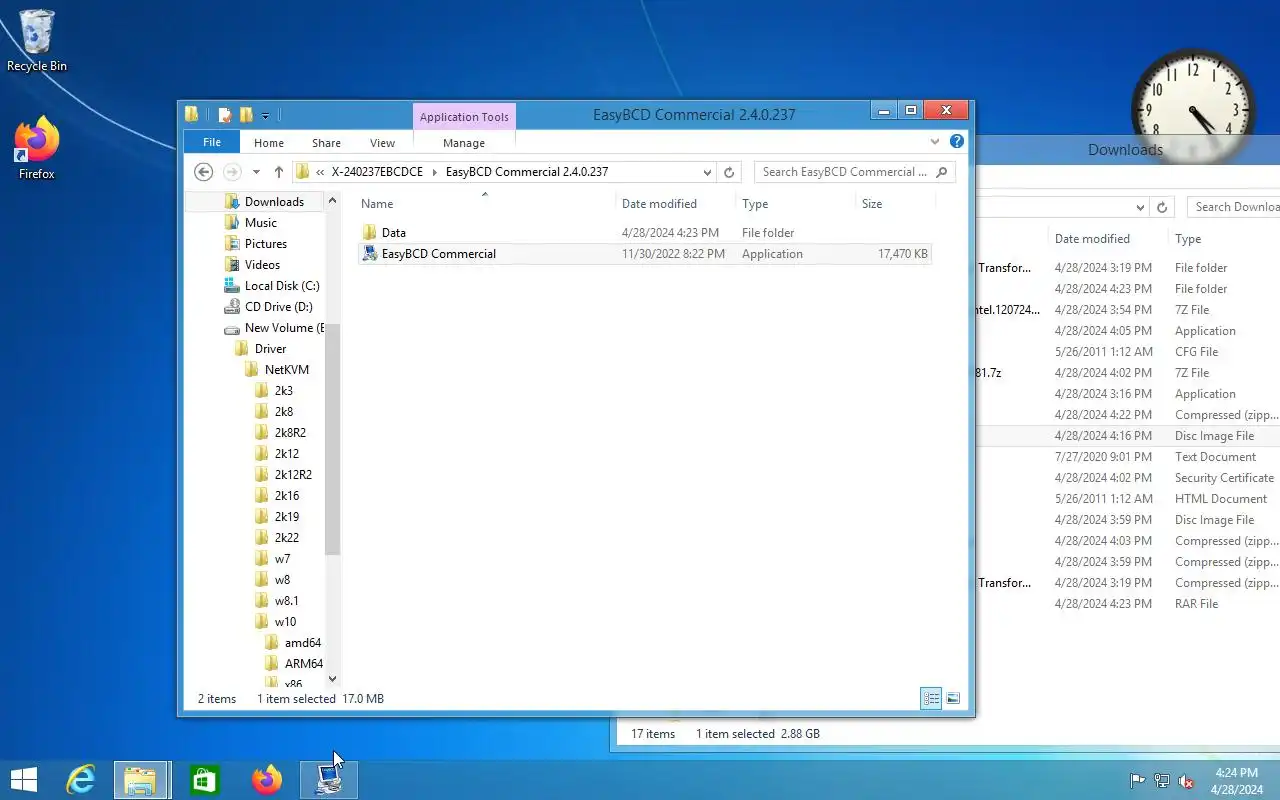
Task: Open Customize Quick Access Toolbar dropdown
Action: coord(265,116)
